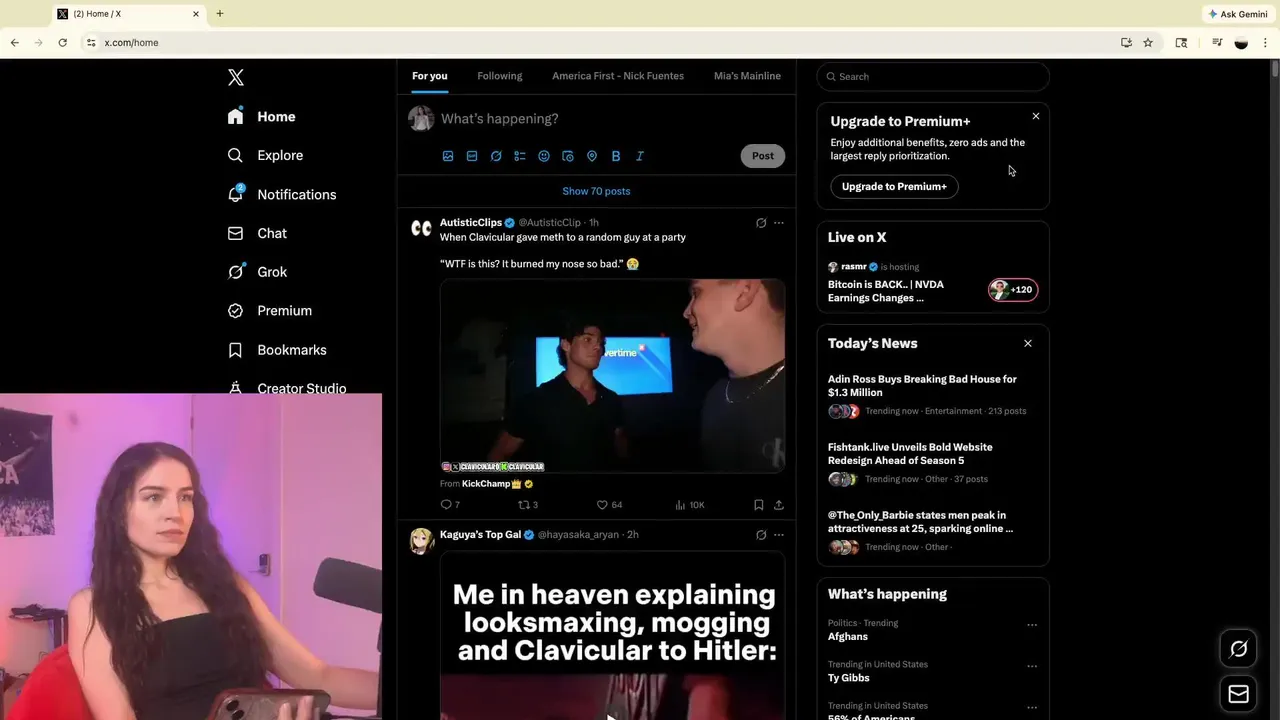Bookmark this page star icon
This screenshot has width=1280, height=720.
1148,43
